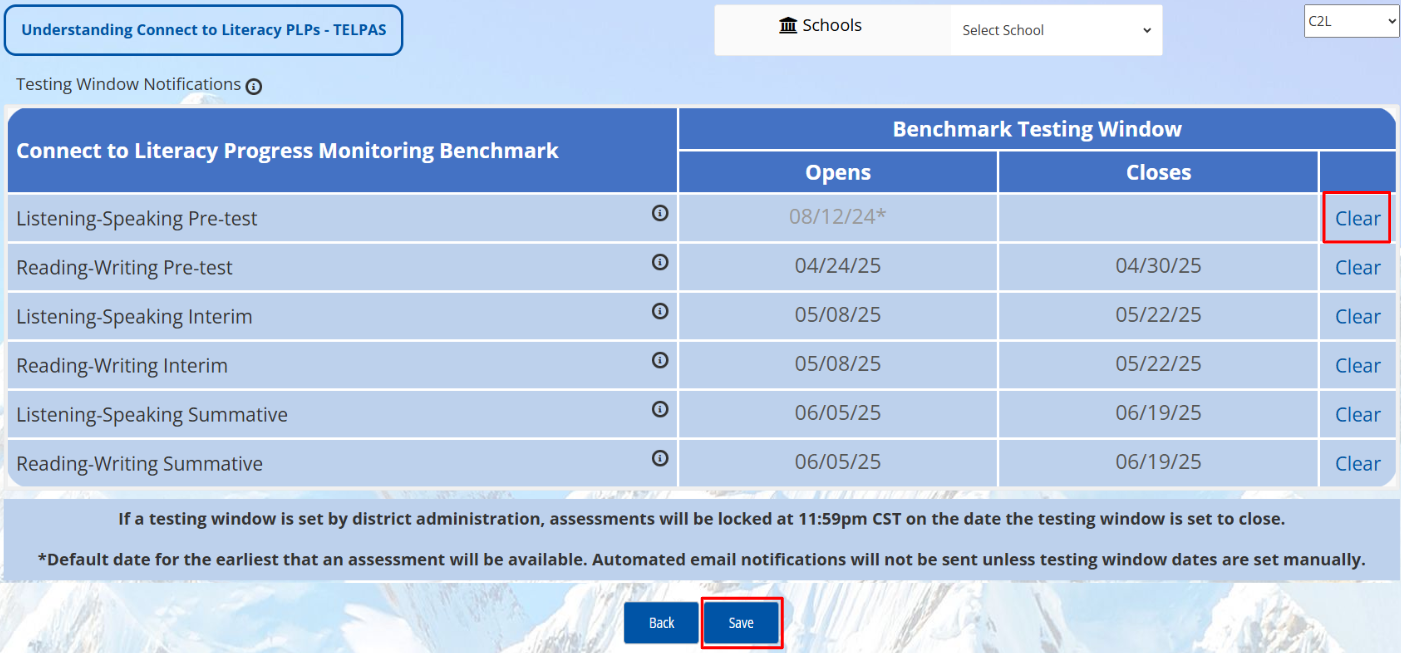Viewport: 1401px width, 653px height.
Task: Edit Reading-Writing Pre-test closes date 04/30/25
Action: click(x=1158, y=267)
